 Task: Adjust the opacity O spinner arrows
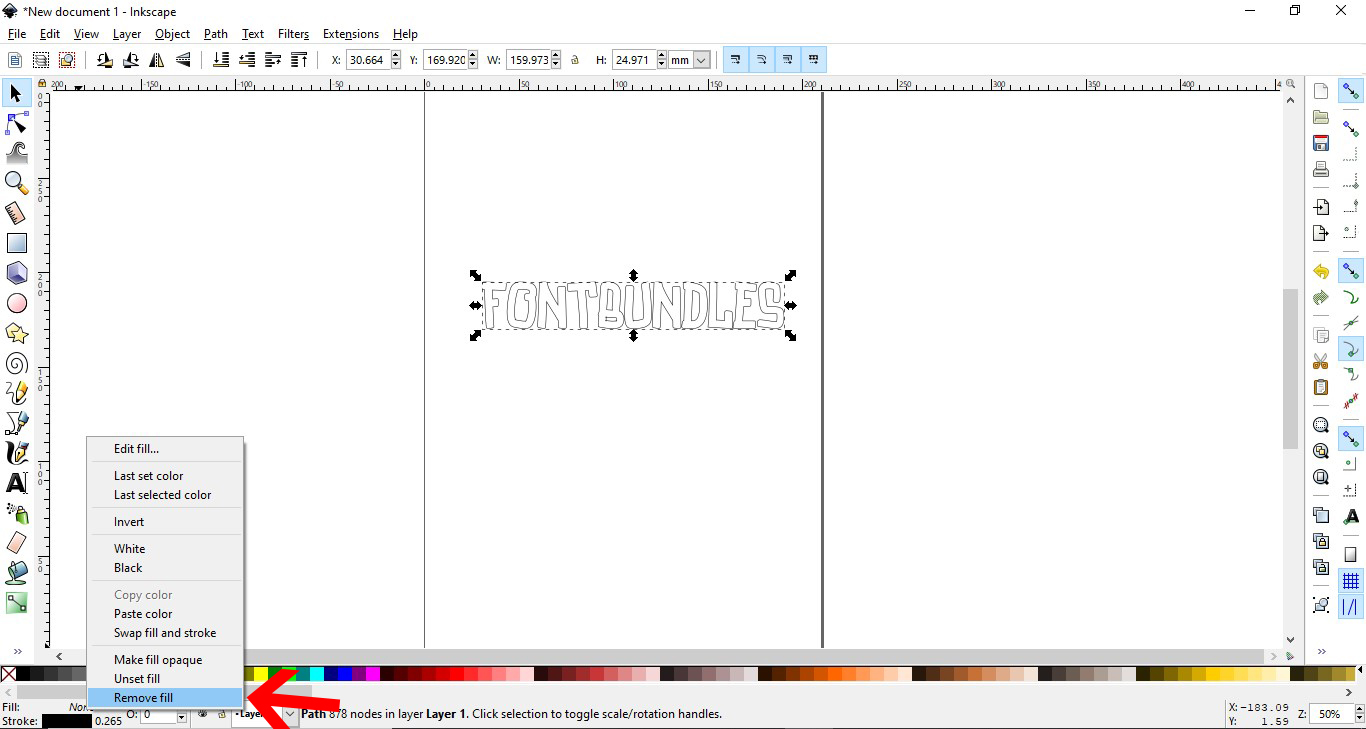182,716
